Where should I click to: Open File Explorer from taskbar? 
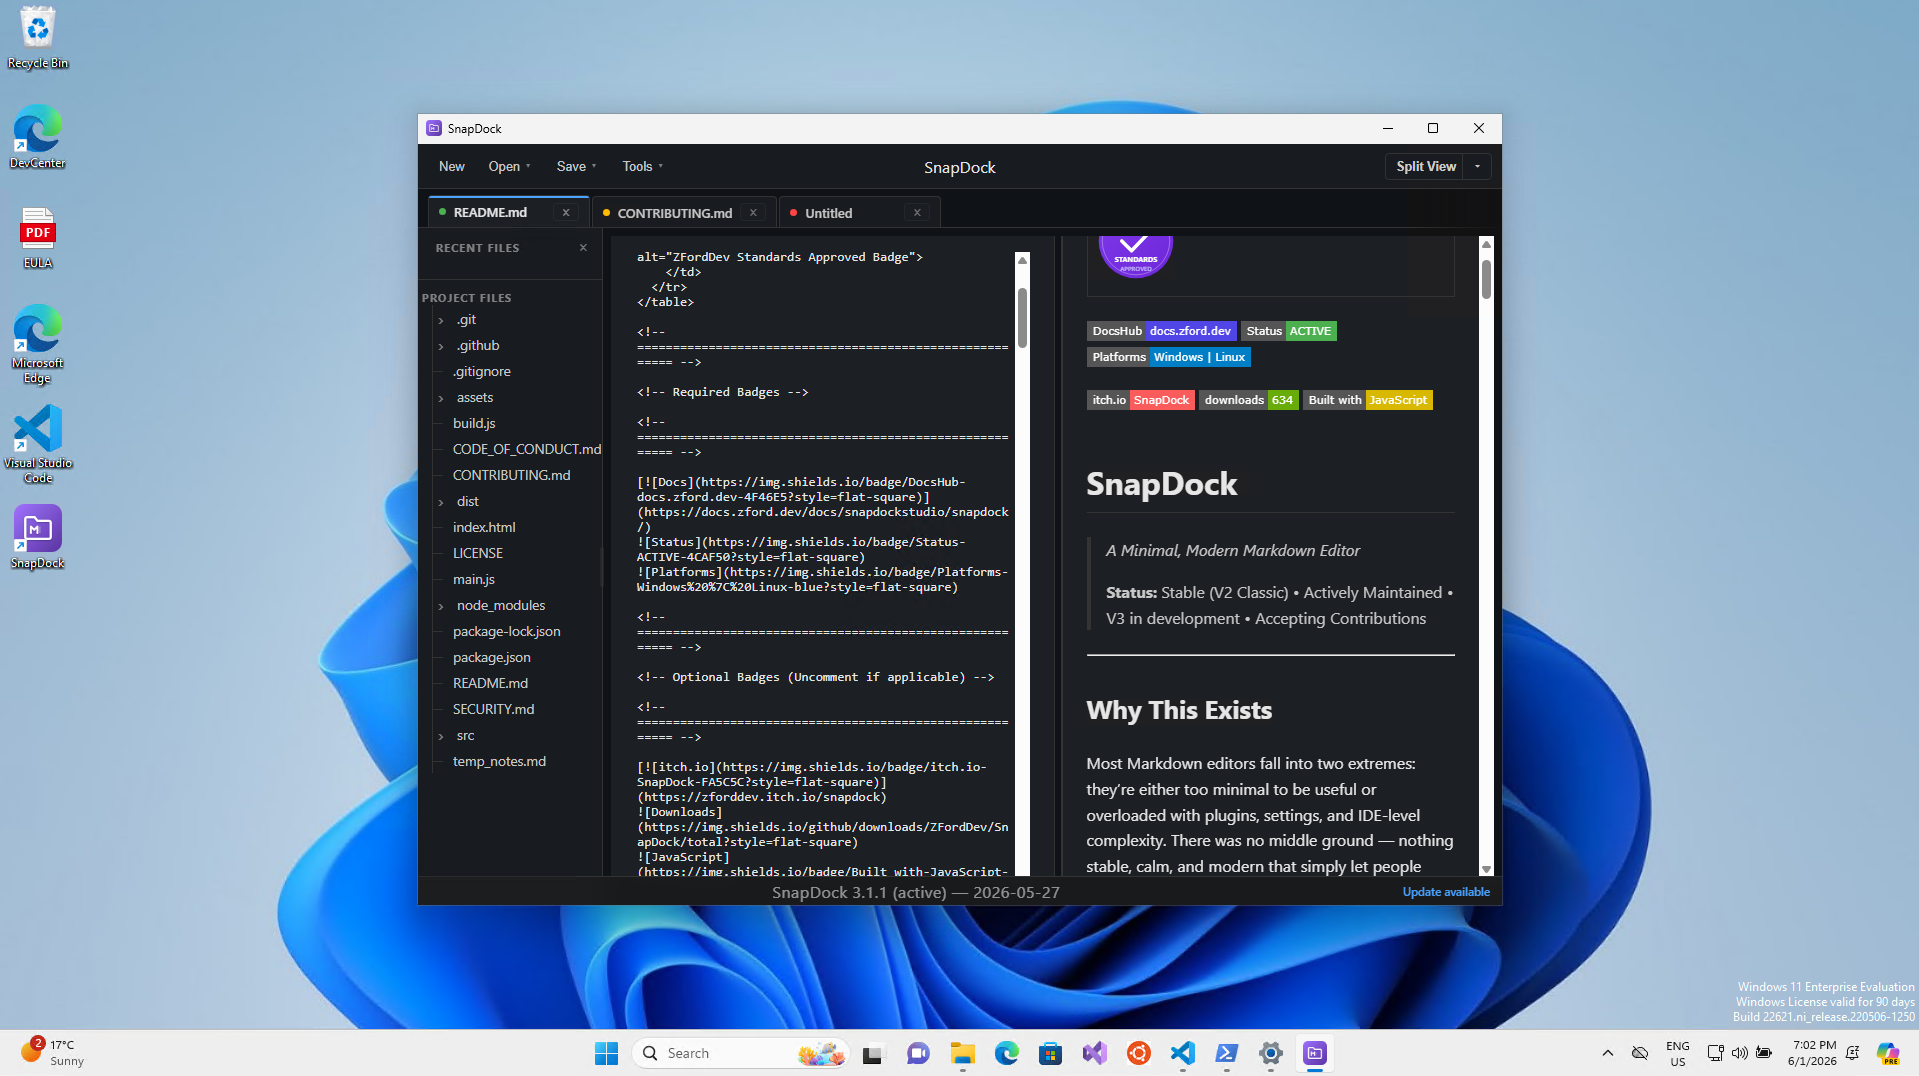pyautogui.click(x=962, y=1053)
